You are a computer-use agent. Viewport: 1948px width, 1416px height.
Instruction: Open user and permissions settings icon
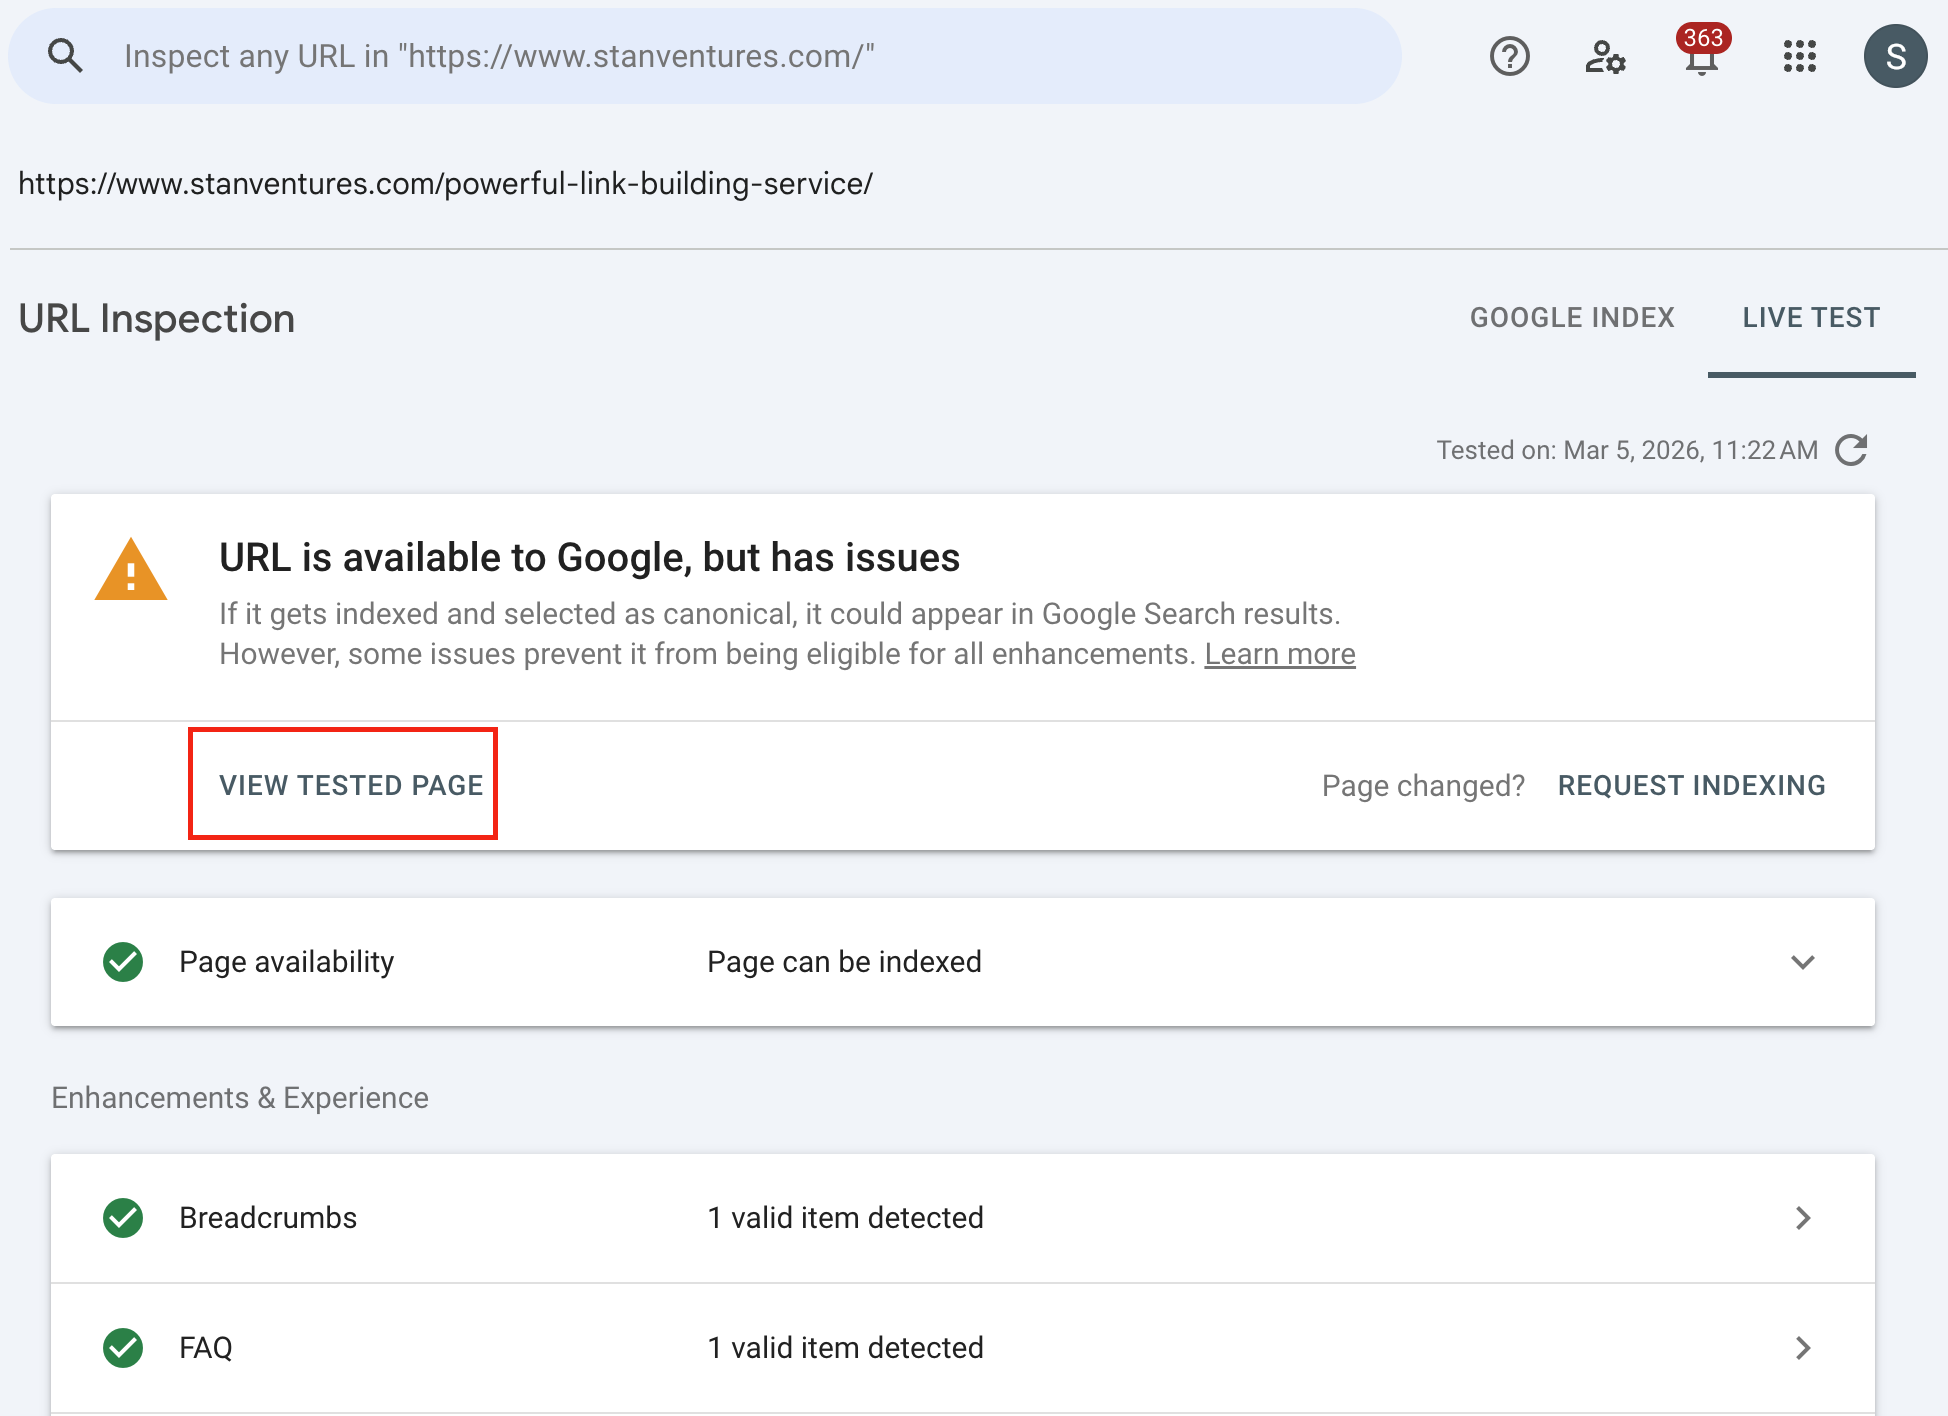(x=1606, y=59)
